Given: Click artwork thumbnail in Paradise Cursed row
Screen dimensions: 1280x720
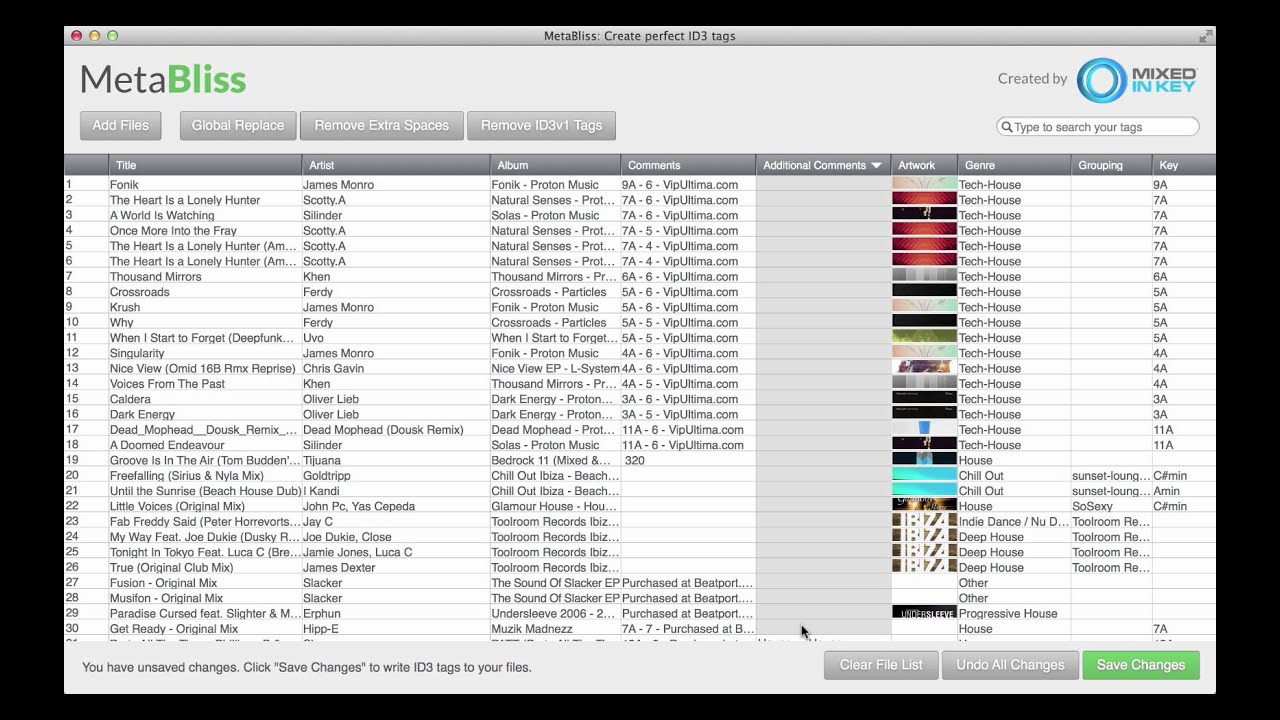Looking at the screenshot, I should click(924, 613).
